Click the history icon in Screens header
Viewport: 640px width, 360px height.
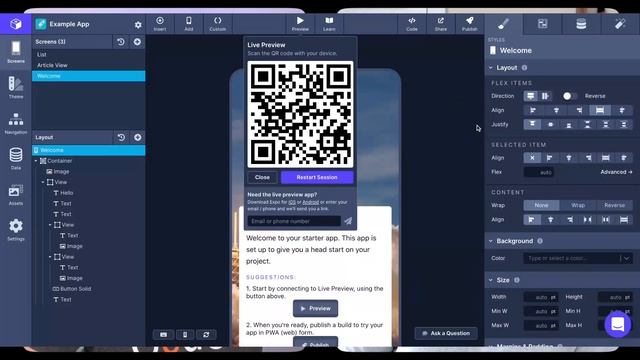pyautogui.click(x=121, y=42)
